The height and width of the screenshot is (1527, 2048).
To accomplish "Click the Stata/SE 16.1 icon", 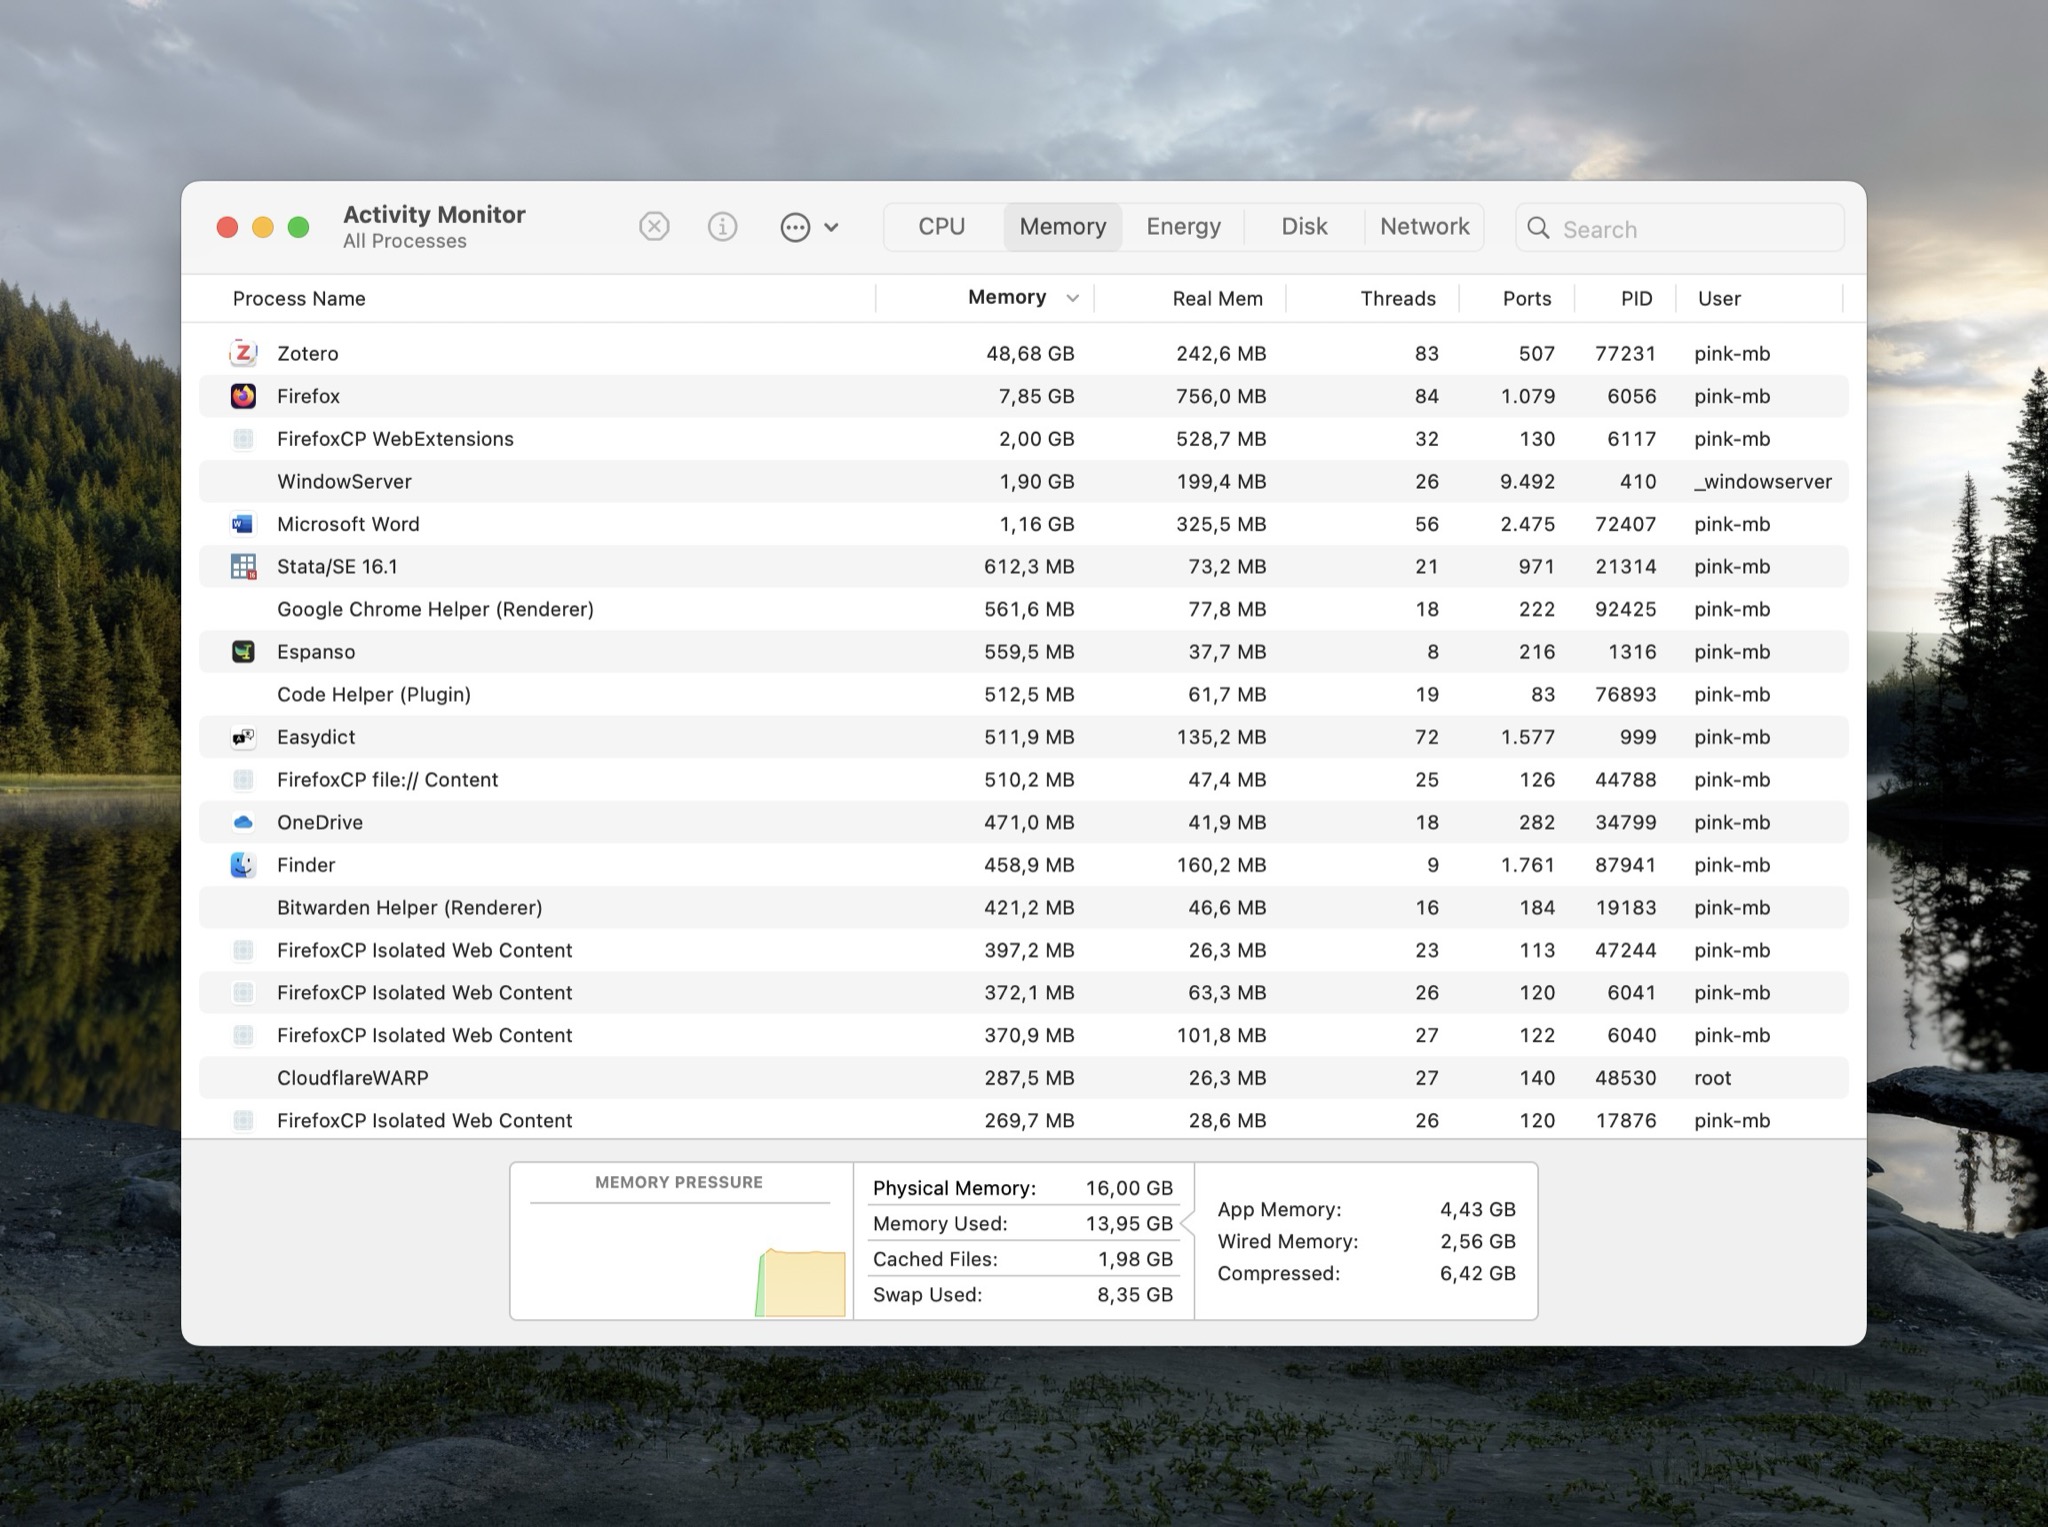I will point(243,567).
